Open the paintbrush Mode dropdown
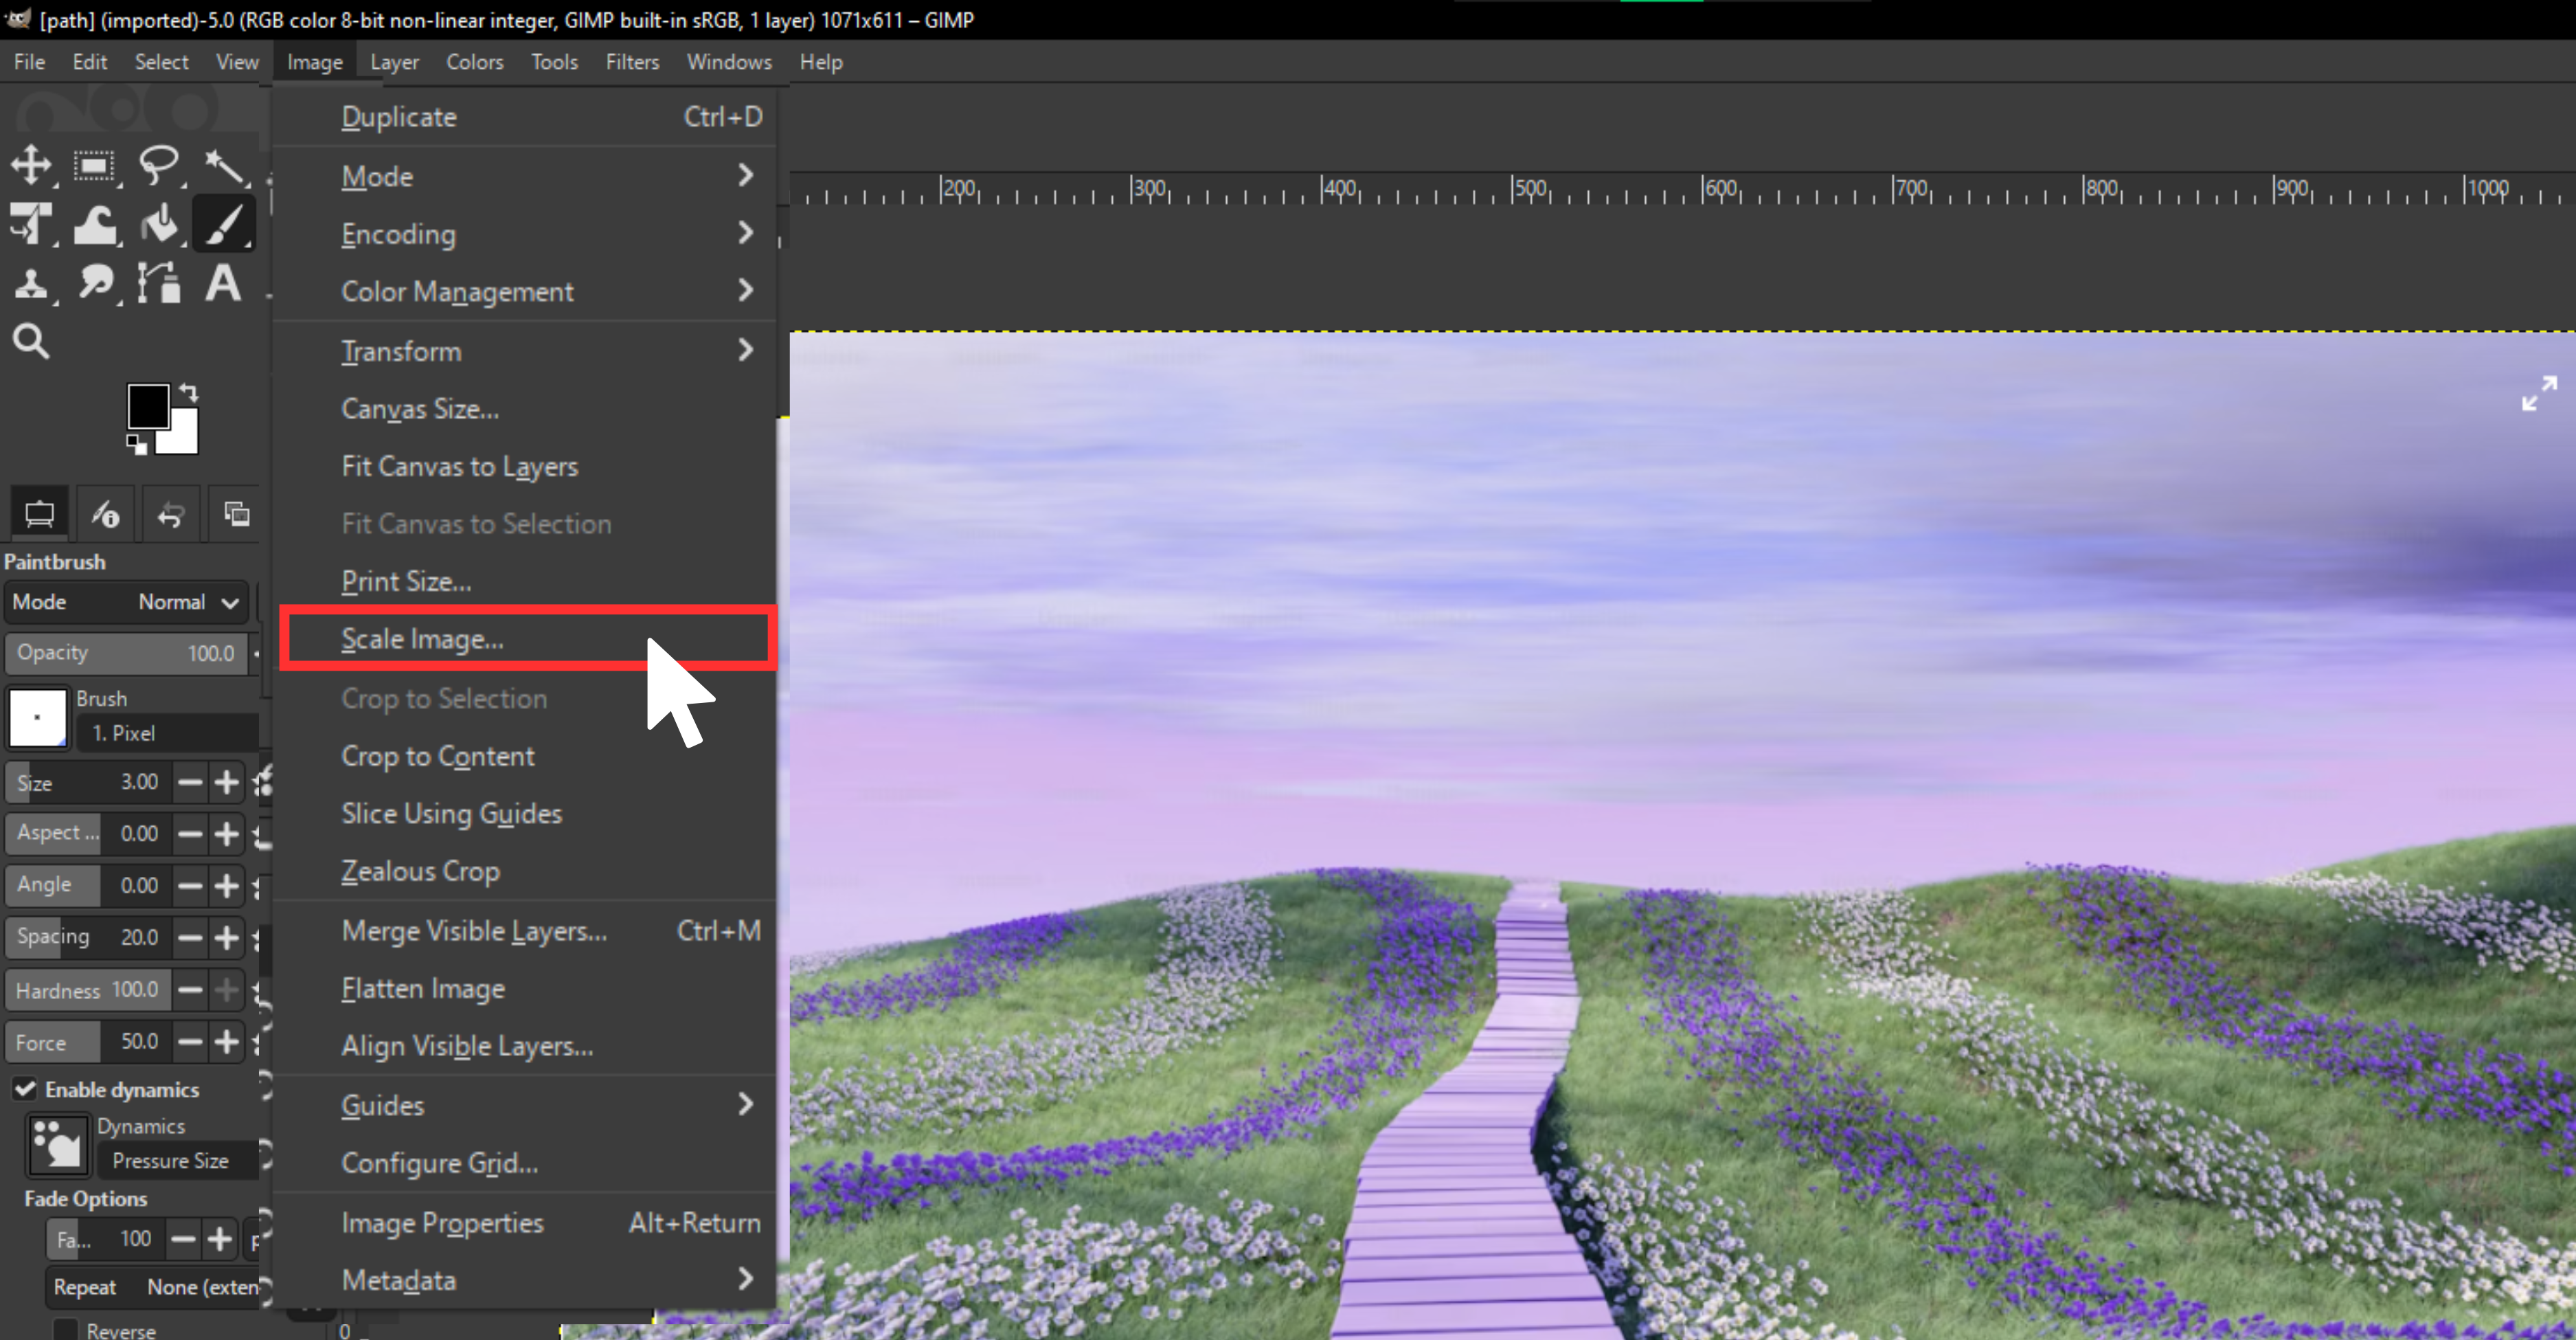2576x1340 pixels. coord(126,602)
